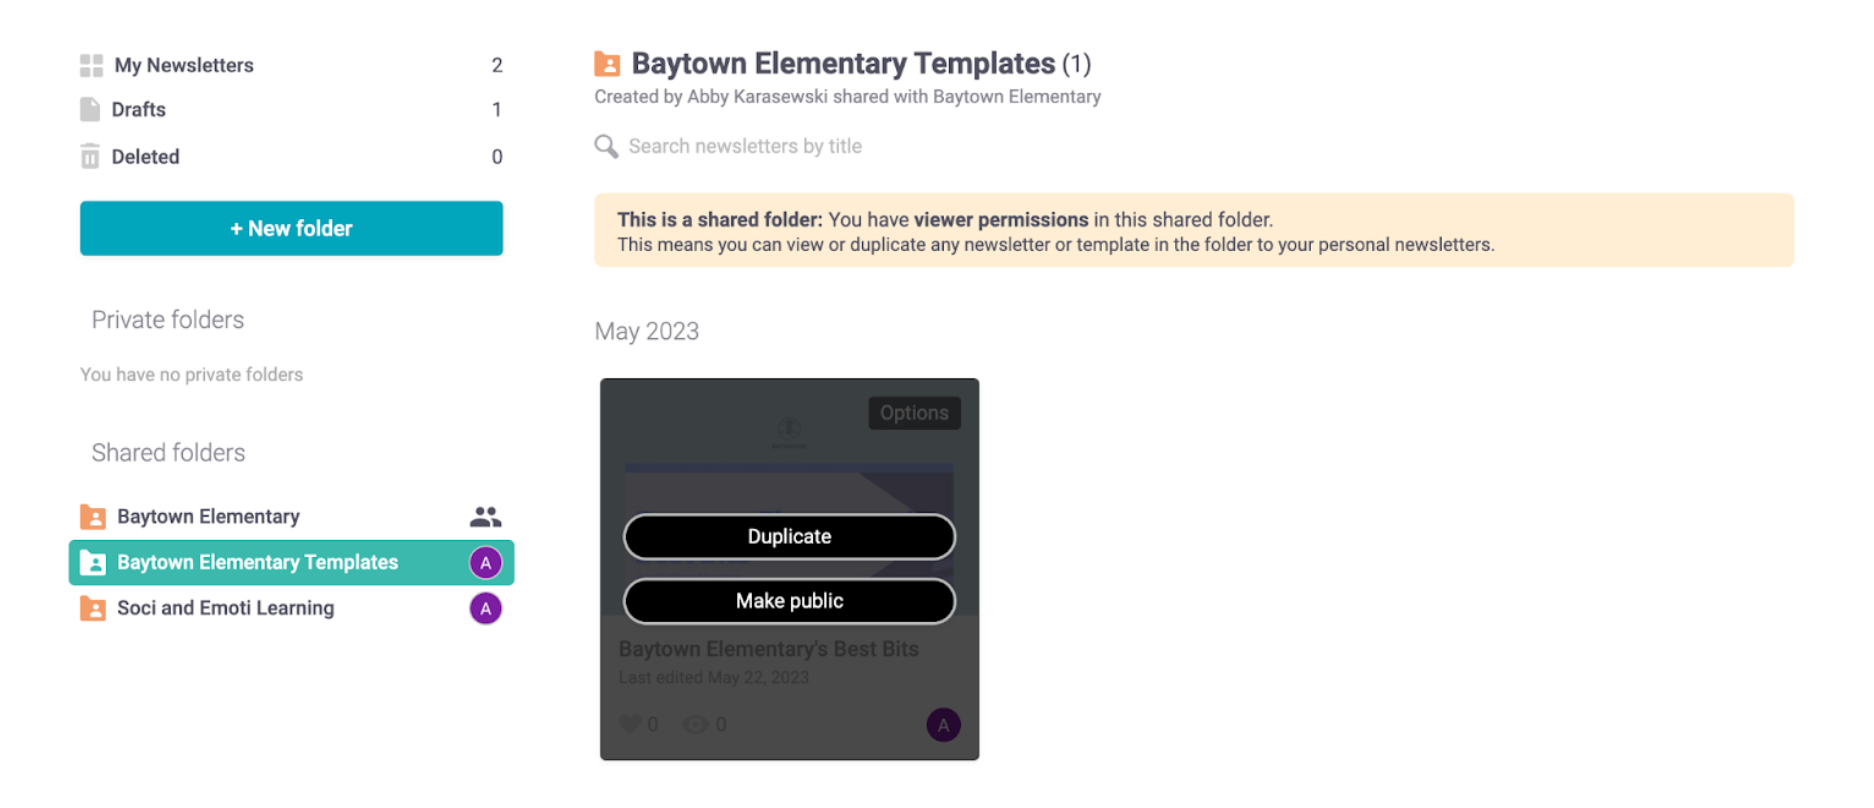Click the eye views icon on newsletter card

[695, 724]
